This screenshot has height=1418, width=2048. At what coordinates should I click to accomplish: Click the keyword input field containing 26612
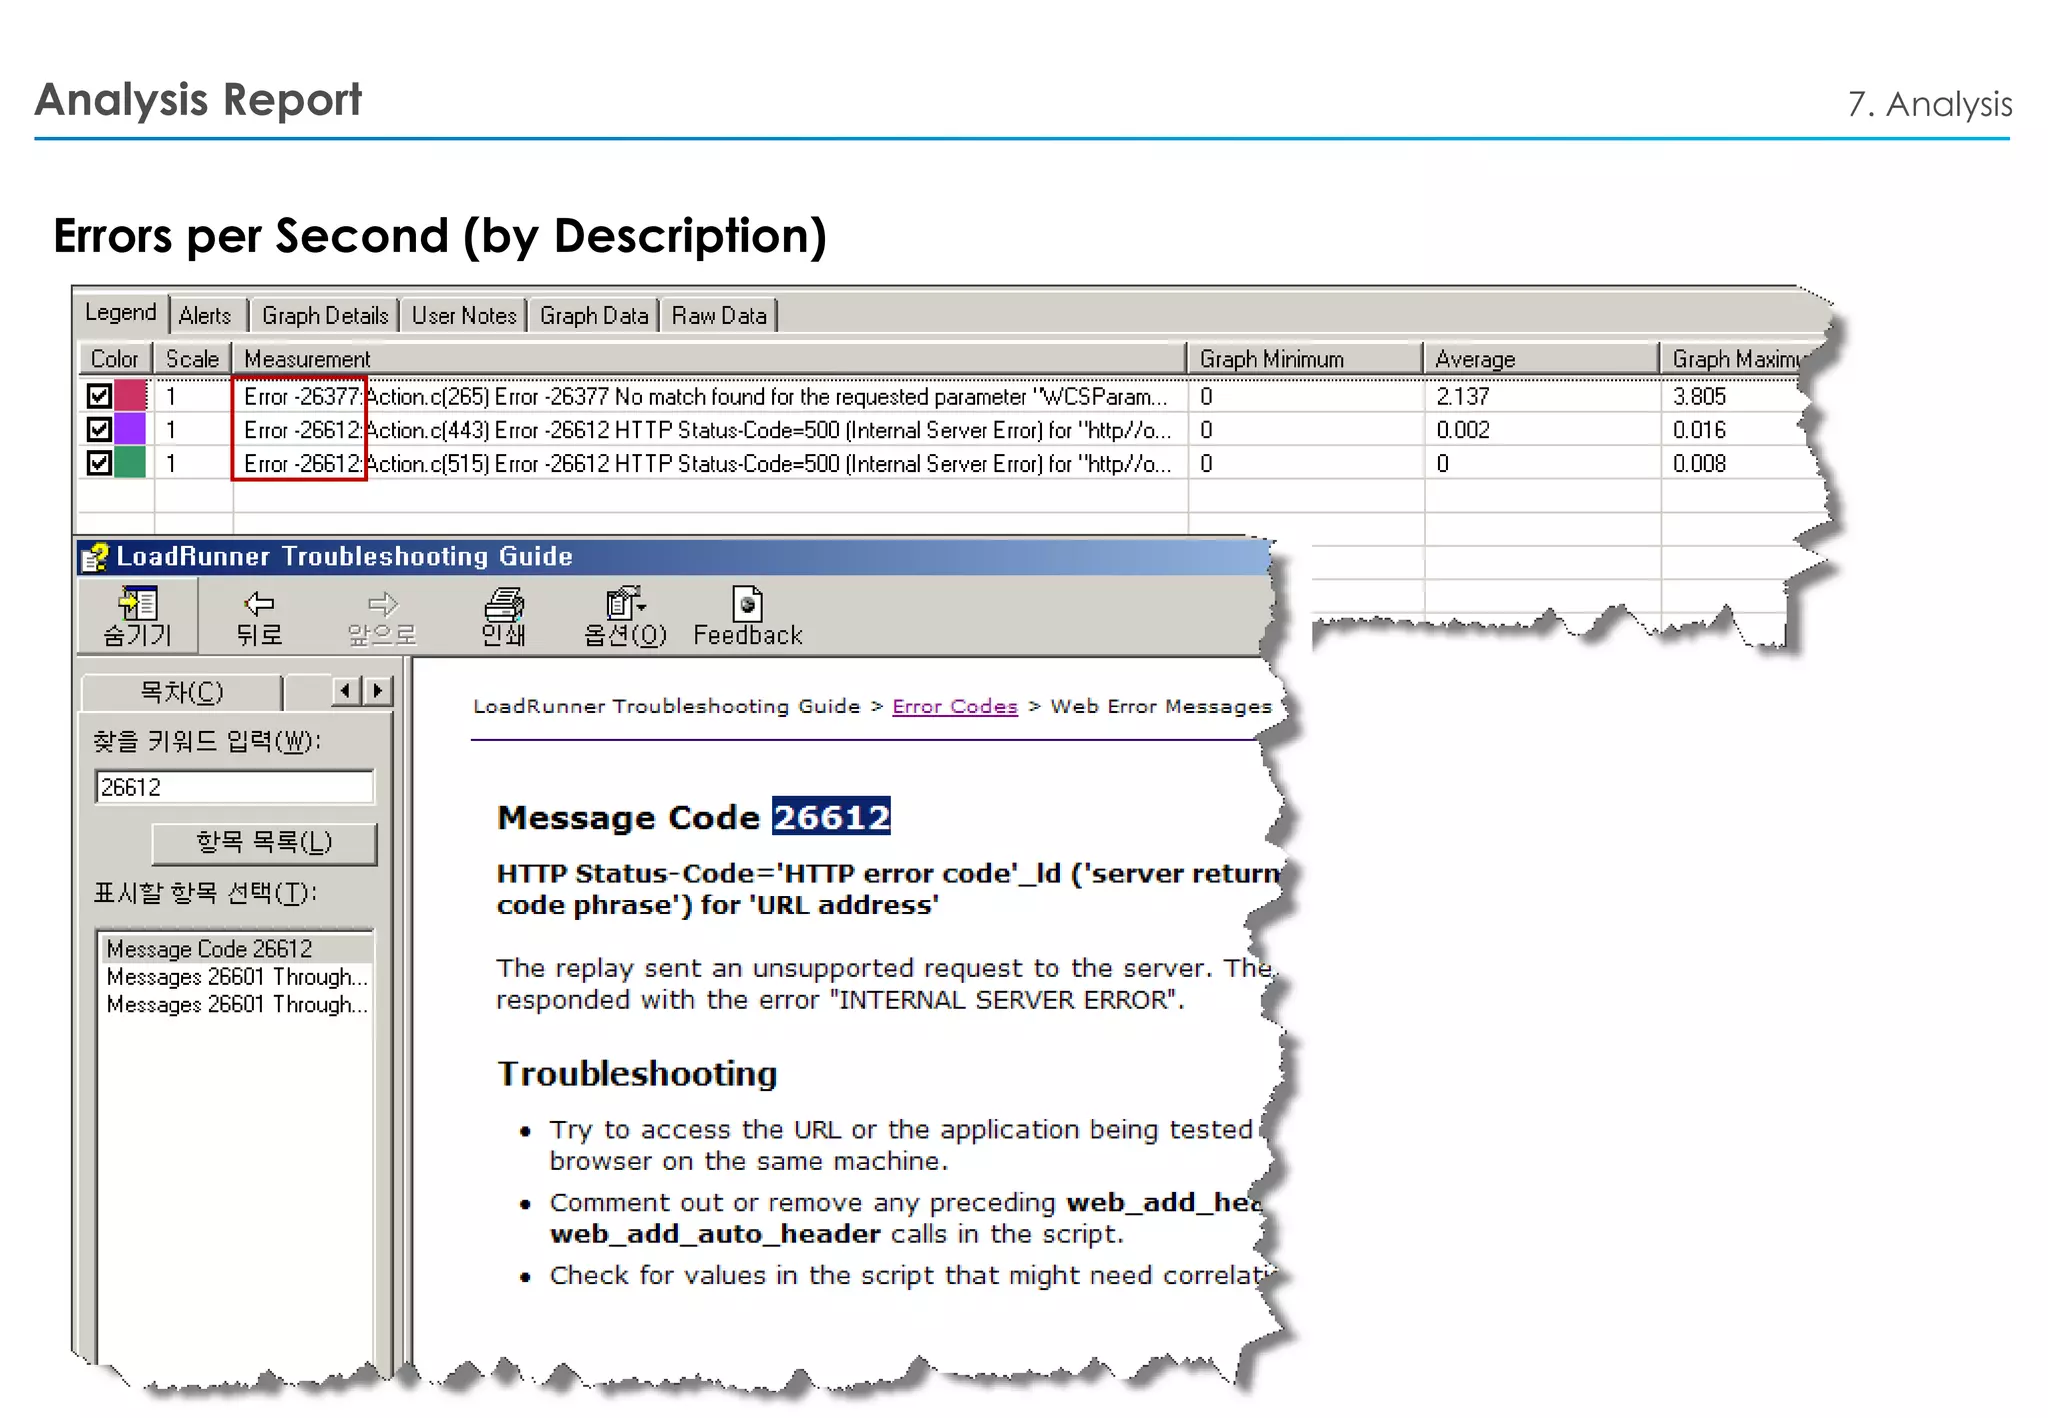[234, 787]
